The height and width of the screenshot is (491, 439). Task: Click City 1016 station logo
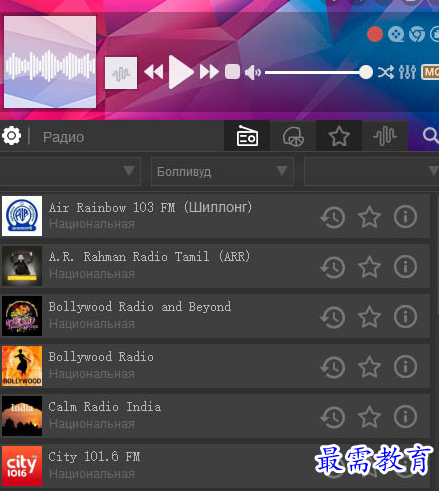pyautogui.click(x=22, y=466)
